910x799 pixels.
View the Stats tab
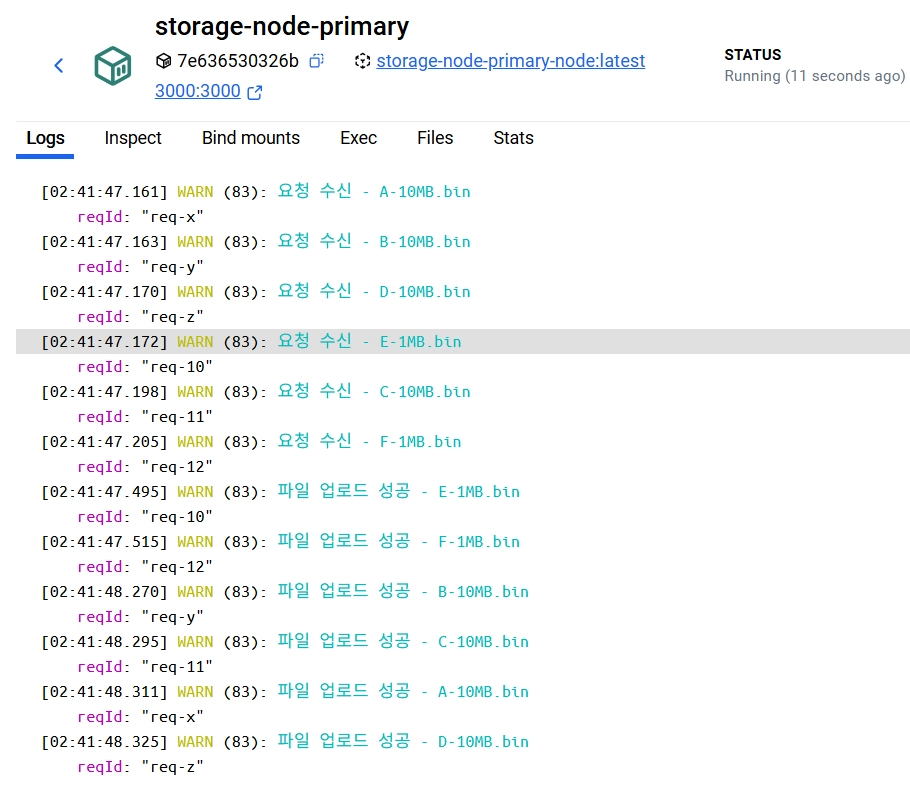(513, 138)
